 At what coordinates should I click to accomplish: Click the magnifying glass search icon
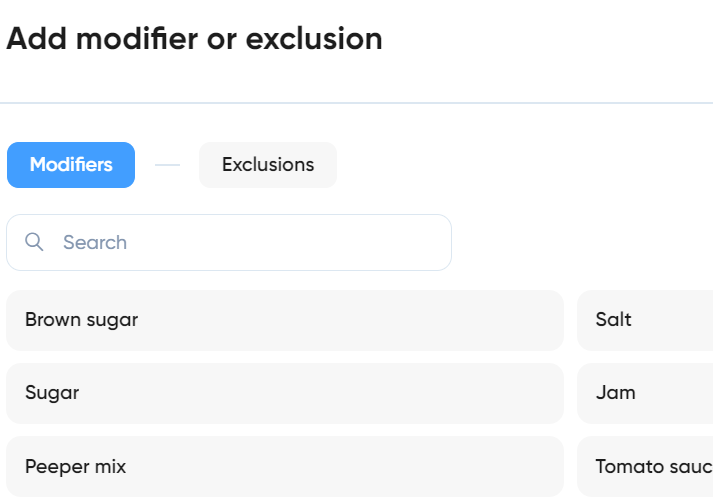pyautogui.click(x=34, y=242)
